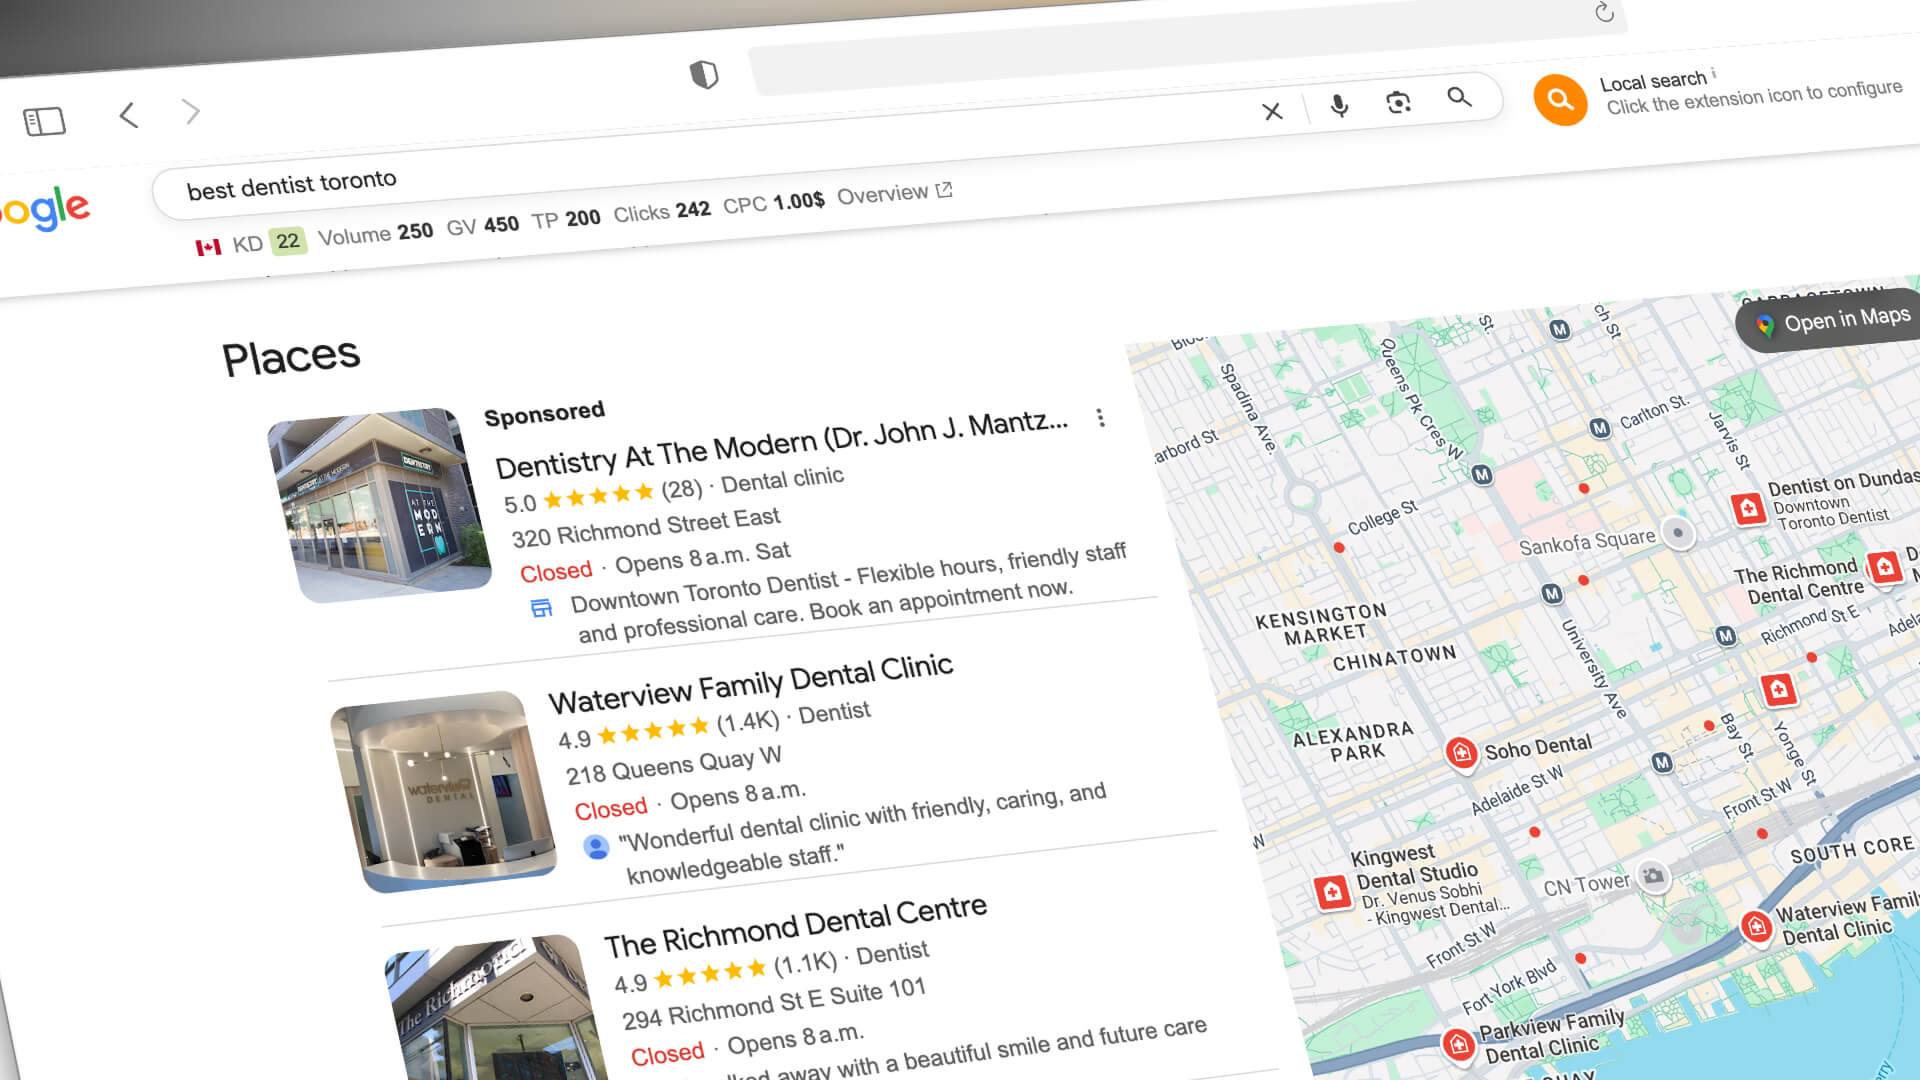The height and width of the screenshot is (1080, 1920).
Task: View Waterview Family Dental Clinic interior photo
Action: (442, 790)
